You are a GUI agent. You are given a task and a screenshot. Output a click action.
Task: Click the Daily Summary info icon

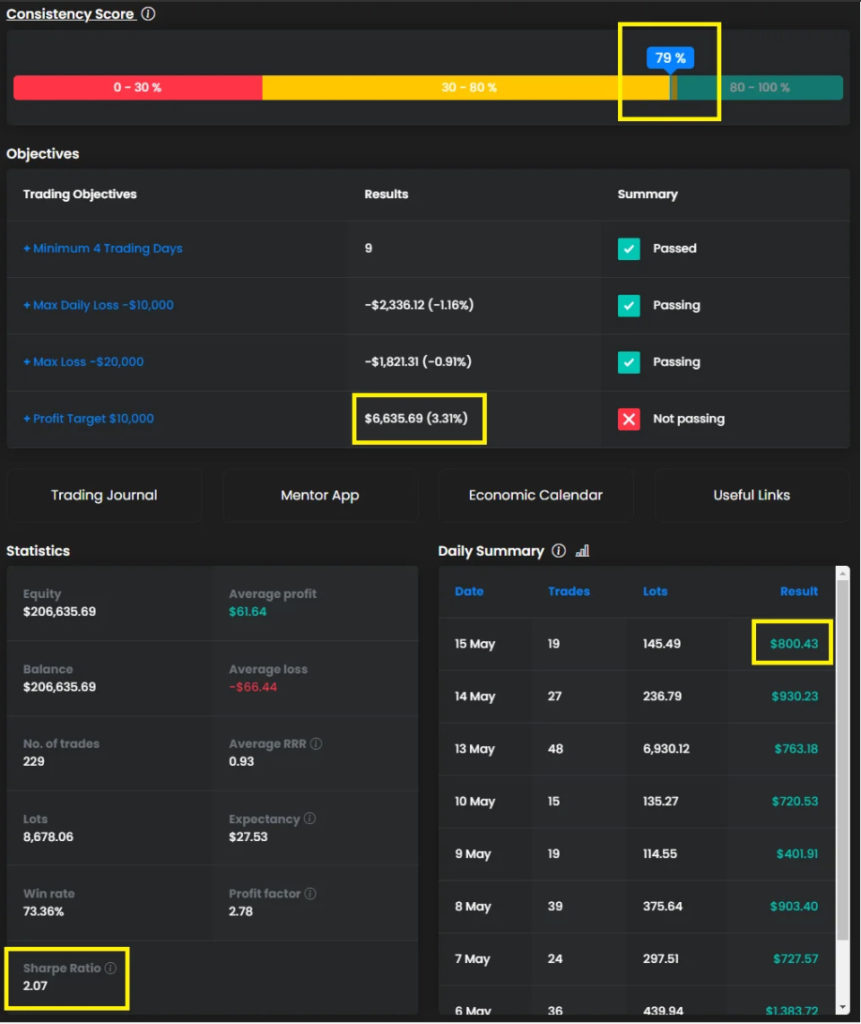[x=559, y=551]
